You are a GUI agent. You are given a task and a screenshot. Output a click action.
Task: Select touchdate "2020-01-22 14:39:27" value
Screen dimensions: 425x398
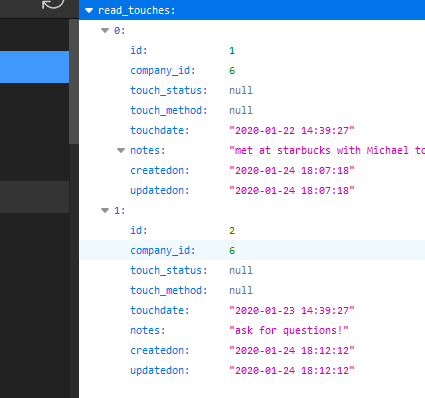pyautogui.click(x=292, y=130)
